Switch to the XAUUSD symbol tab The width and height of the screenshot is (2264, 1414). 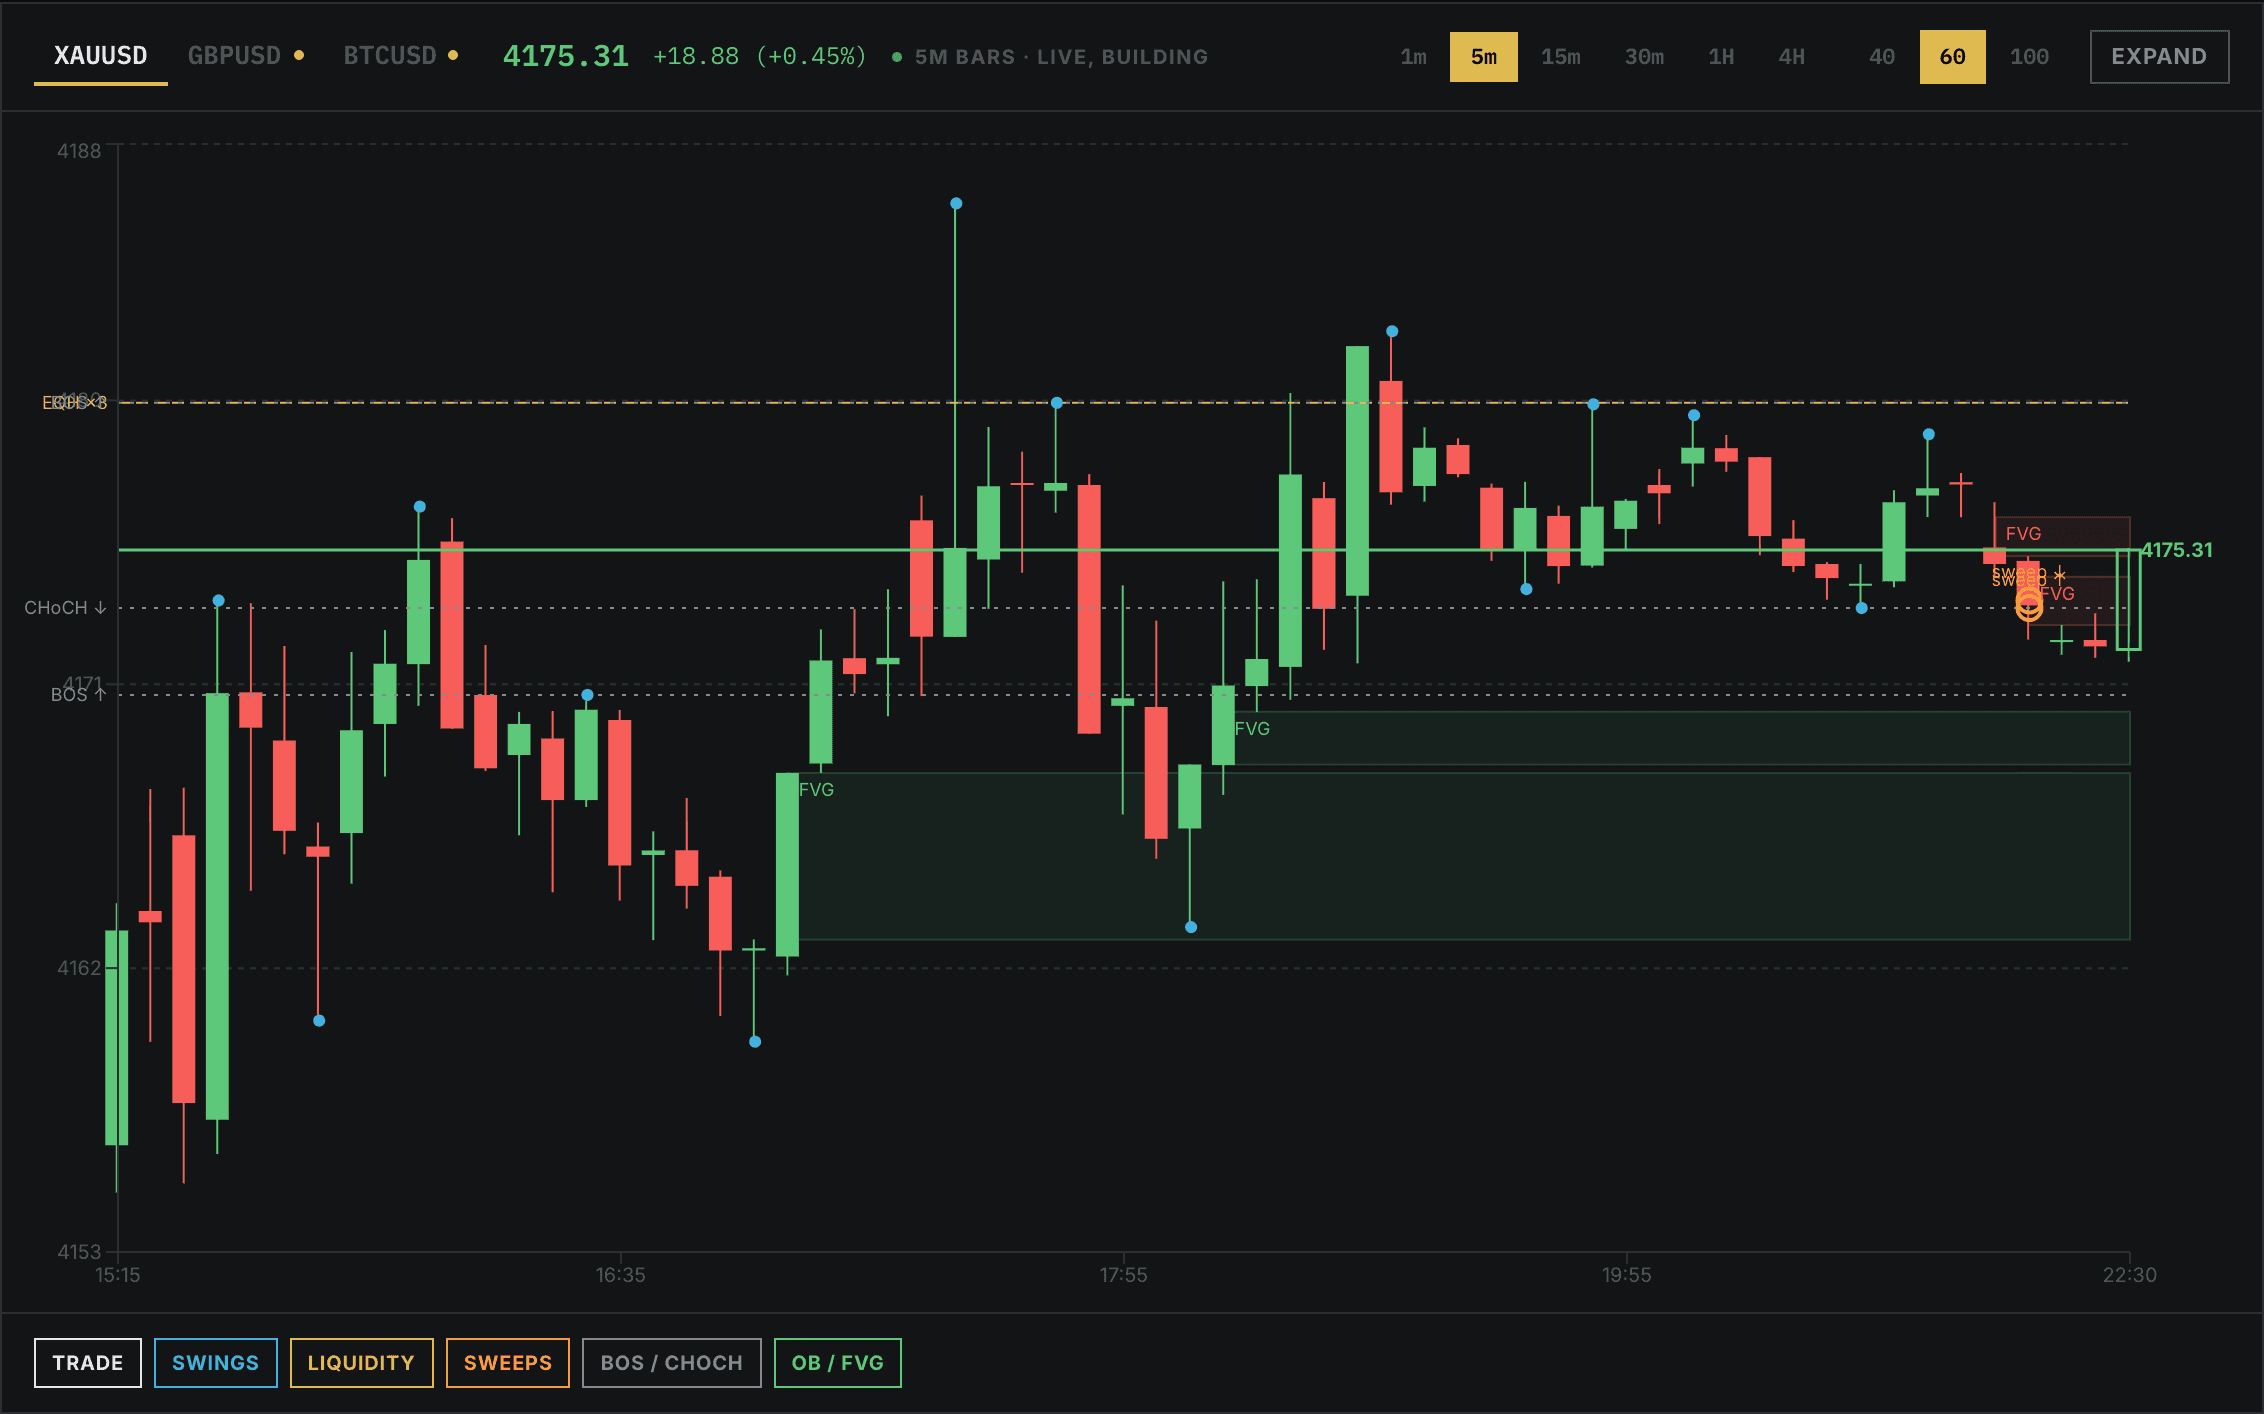[x=100, y=56]
